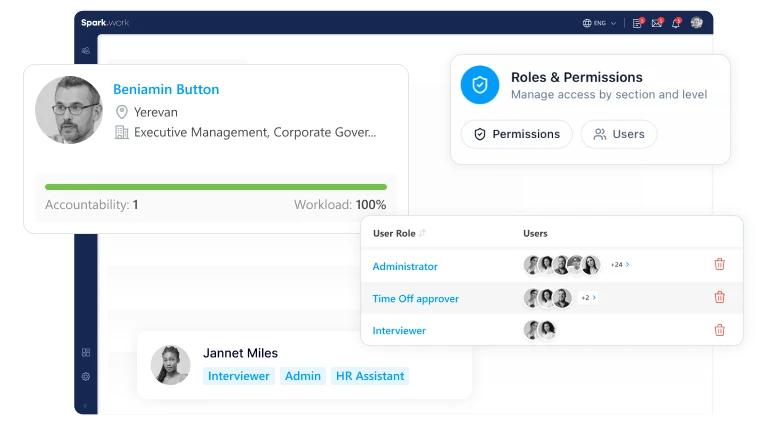Open settings gear in left sidebar
The image size is (765, 425).
pos(86,377)
